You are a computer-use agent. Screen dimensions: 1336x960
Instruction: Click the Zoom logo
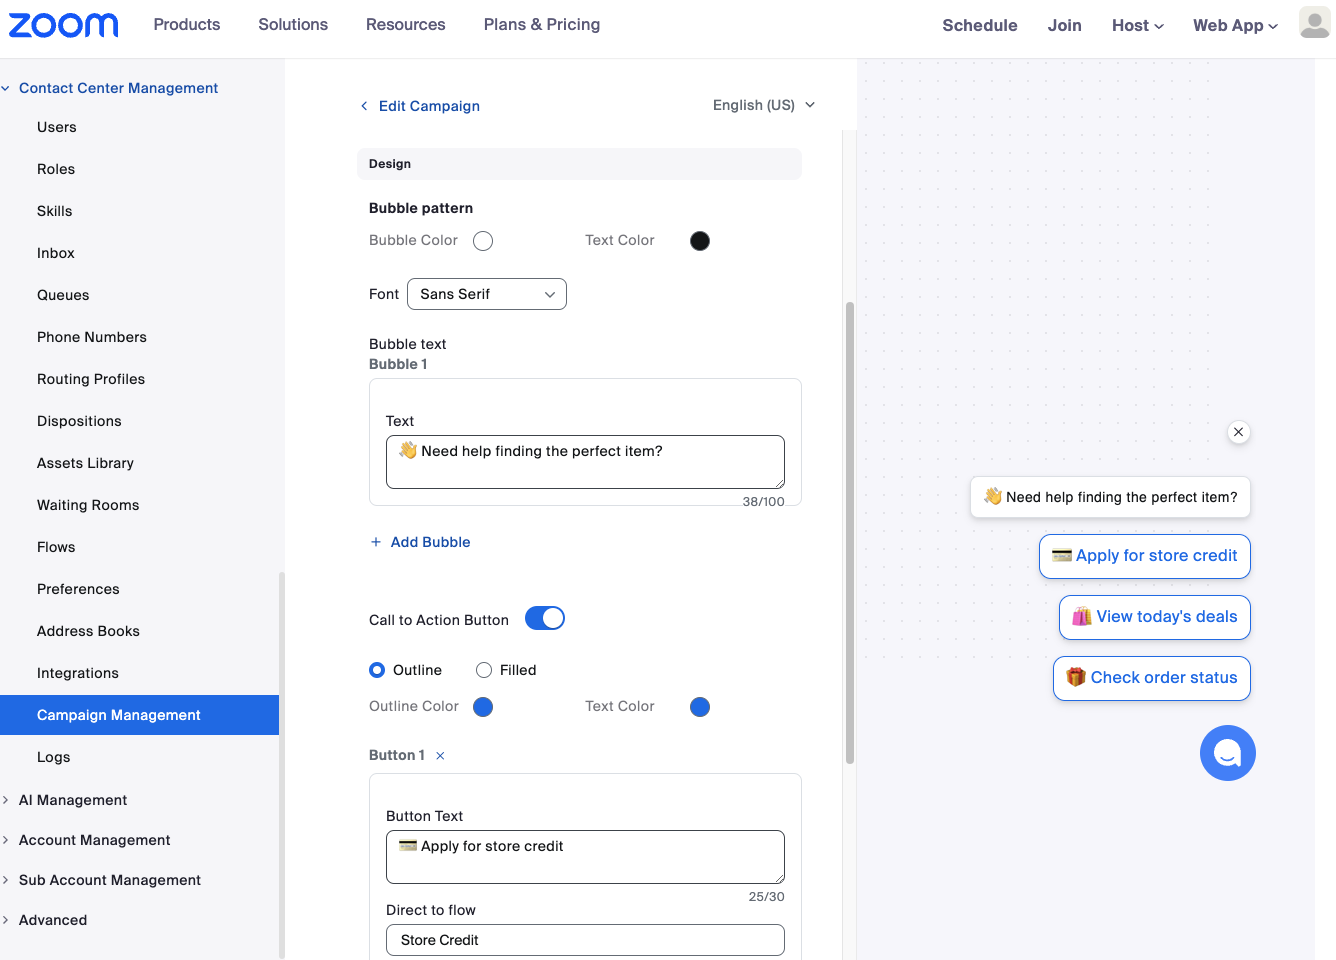click(x=63, y=25)
